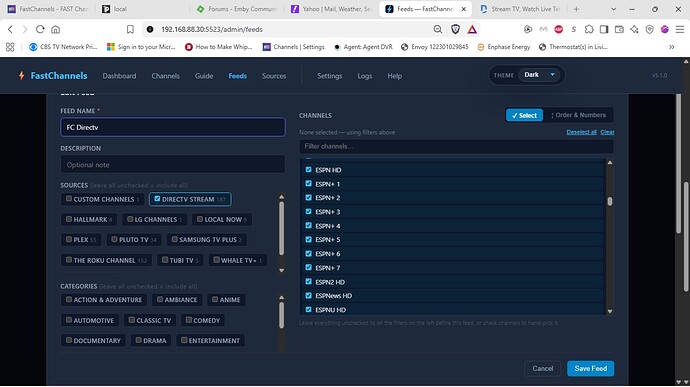
Task: Open Envoy 122301029845 bookmark
Action: 435,47
